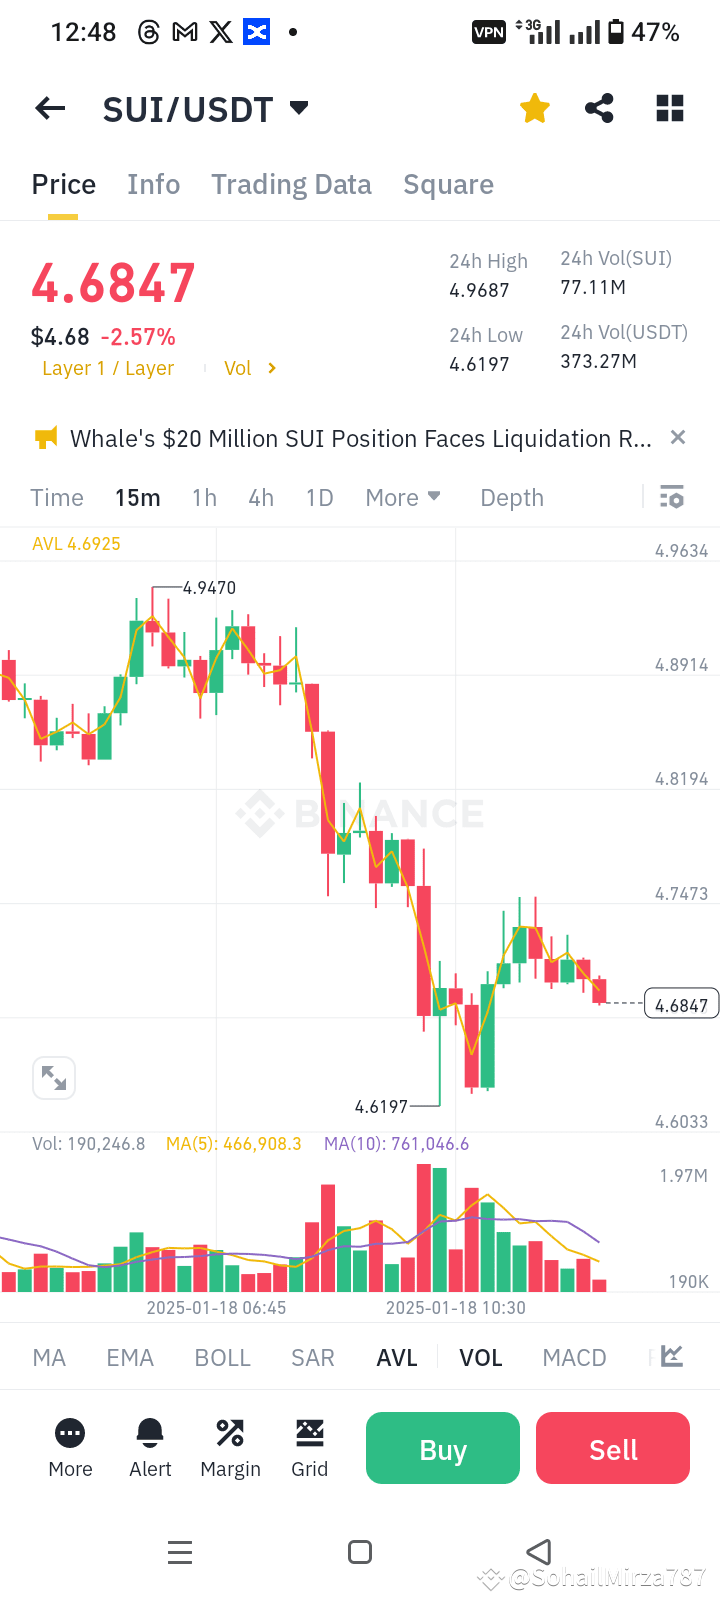Viewport: 720px width, 1600px height.
Task: Open price Alert settings via the bell icon
Action: [x=149, y=1434]
